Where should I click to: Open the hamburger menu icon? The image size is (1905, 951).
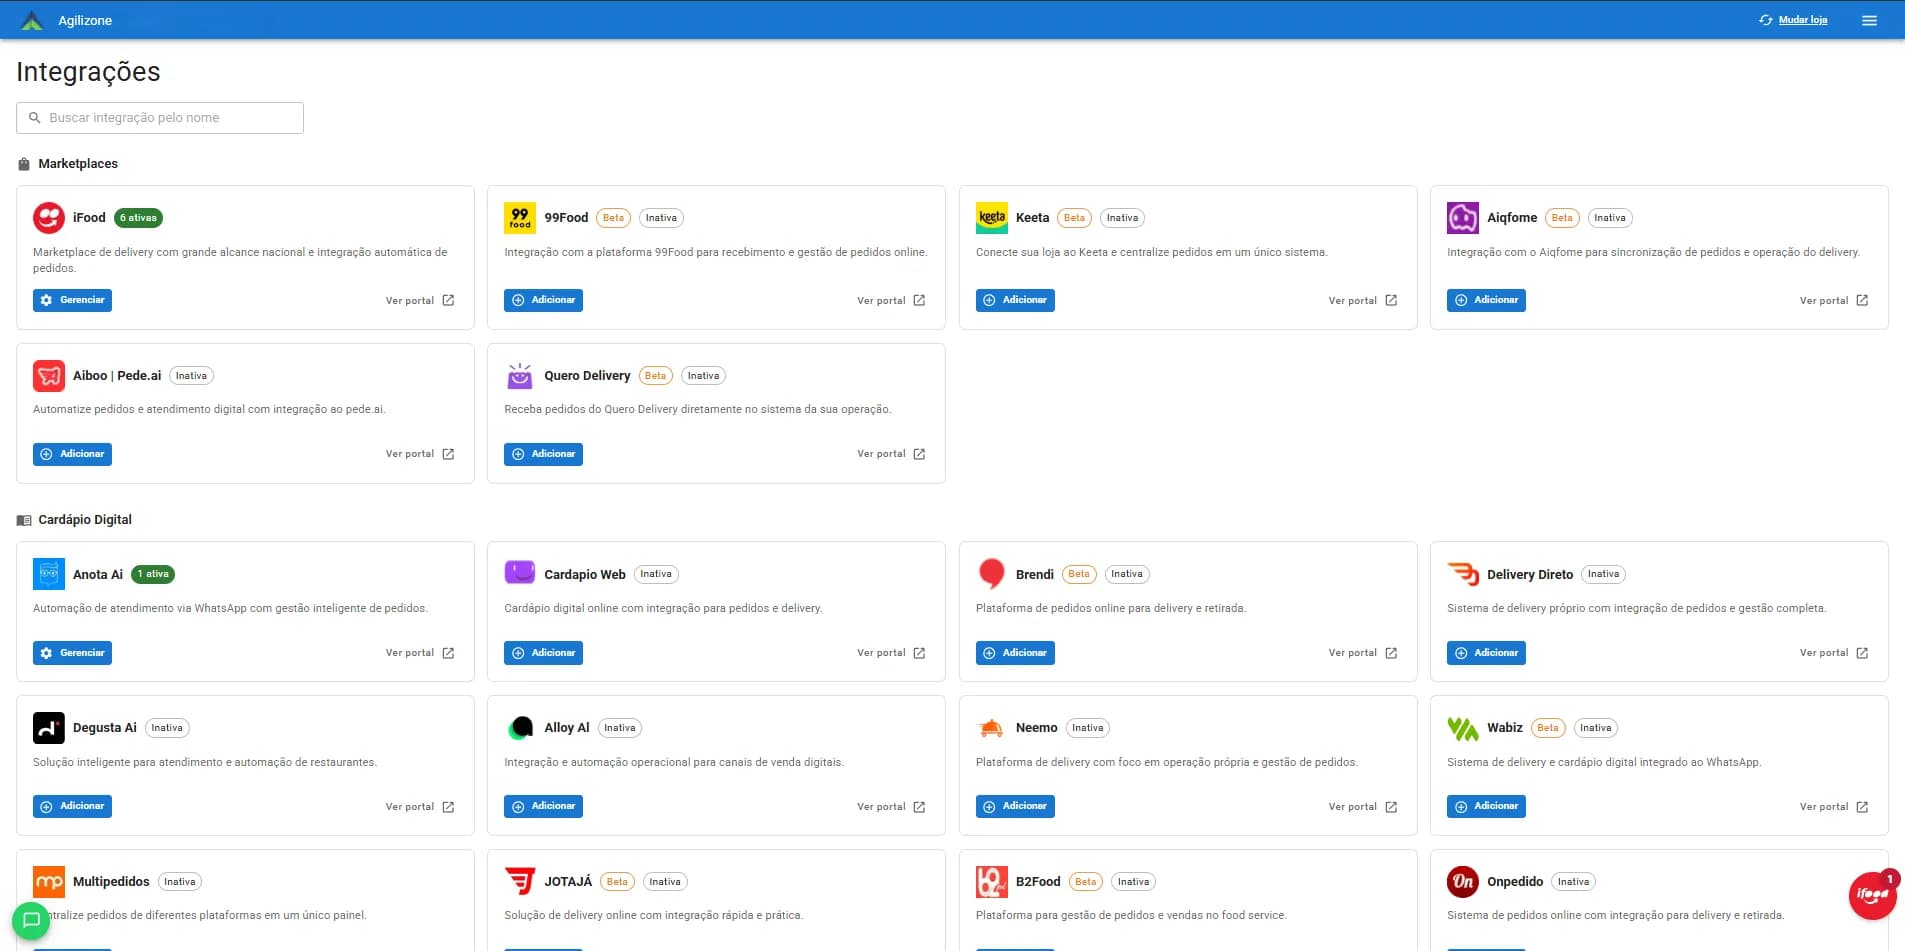point(1869,20)
